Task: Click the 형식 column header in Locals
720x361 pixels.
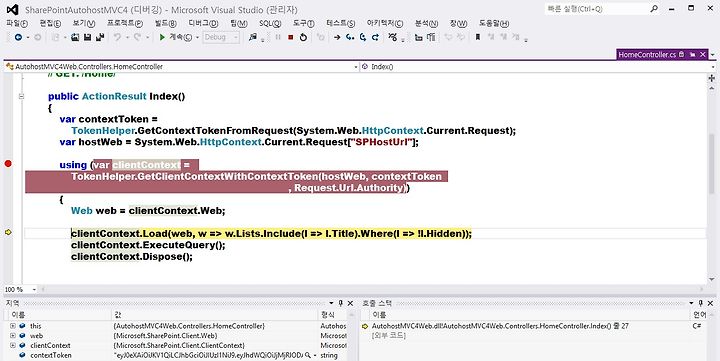Action: pyautogui.click(x=333, y=315)
